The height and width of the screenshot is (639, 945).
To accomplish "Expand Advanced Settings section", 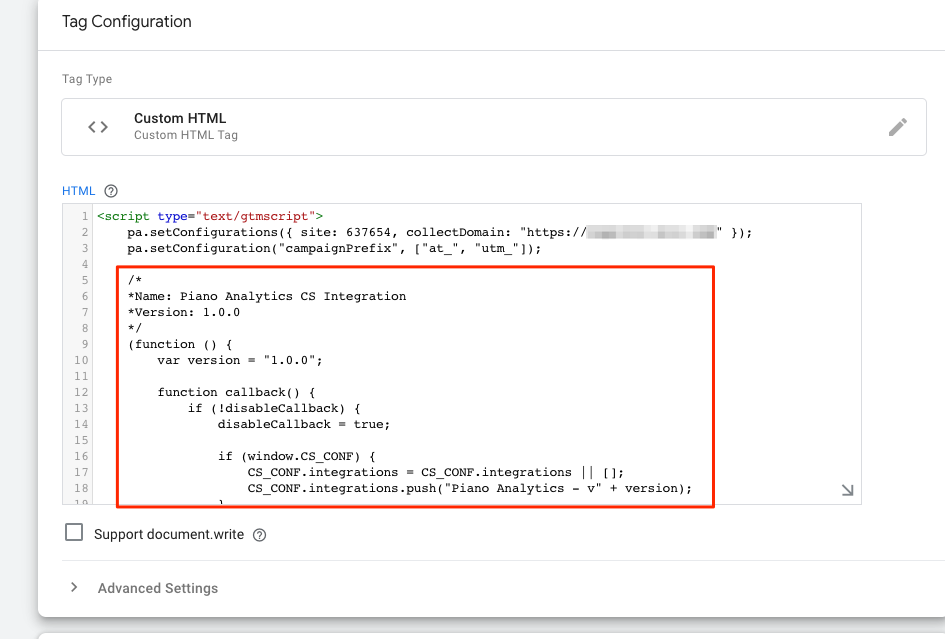I will pos(74,587).
